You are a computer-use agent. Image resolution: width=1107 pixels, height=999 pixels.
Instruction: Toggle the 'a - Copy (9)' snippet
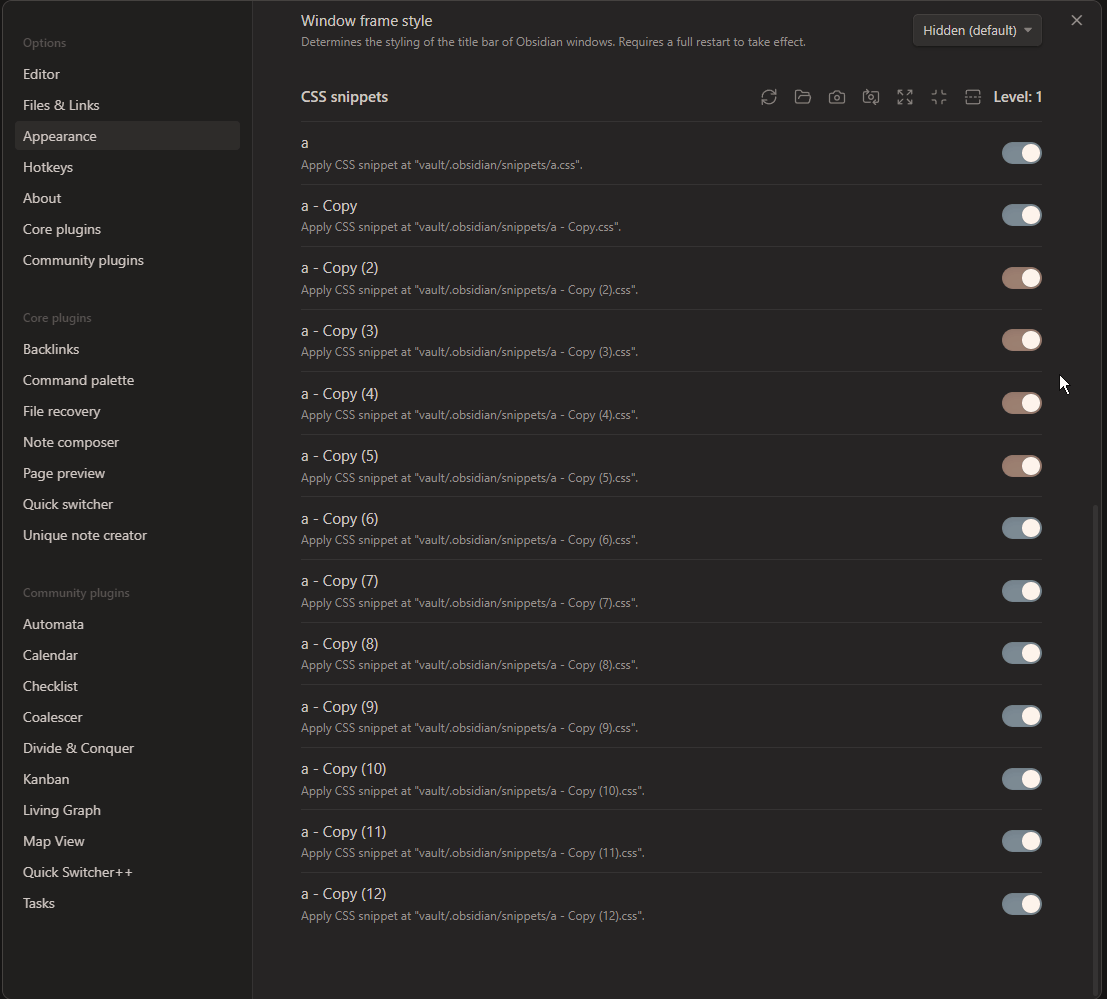1022,716
